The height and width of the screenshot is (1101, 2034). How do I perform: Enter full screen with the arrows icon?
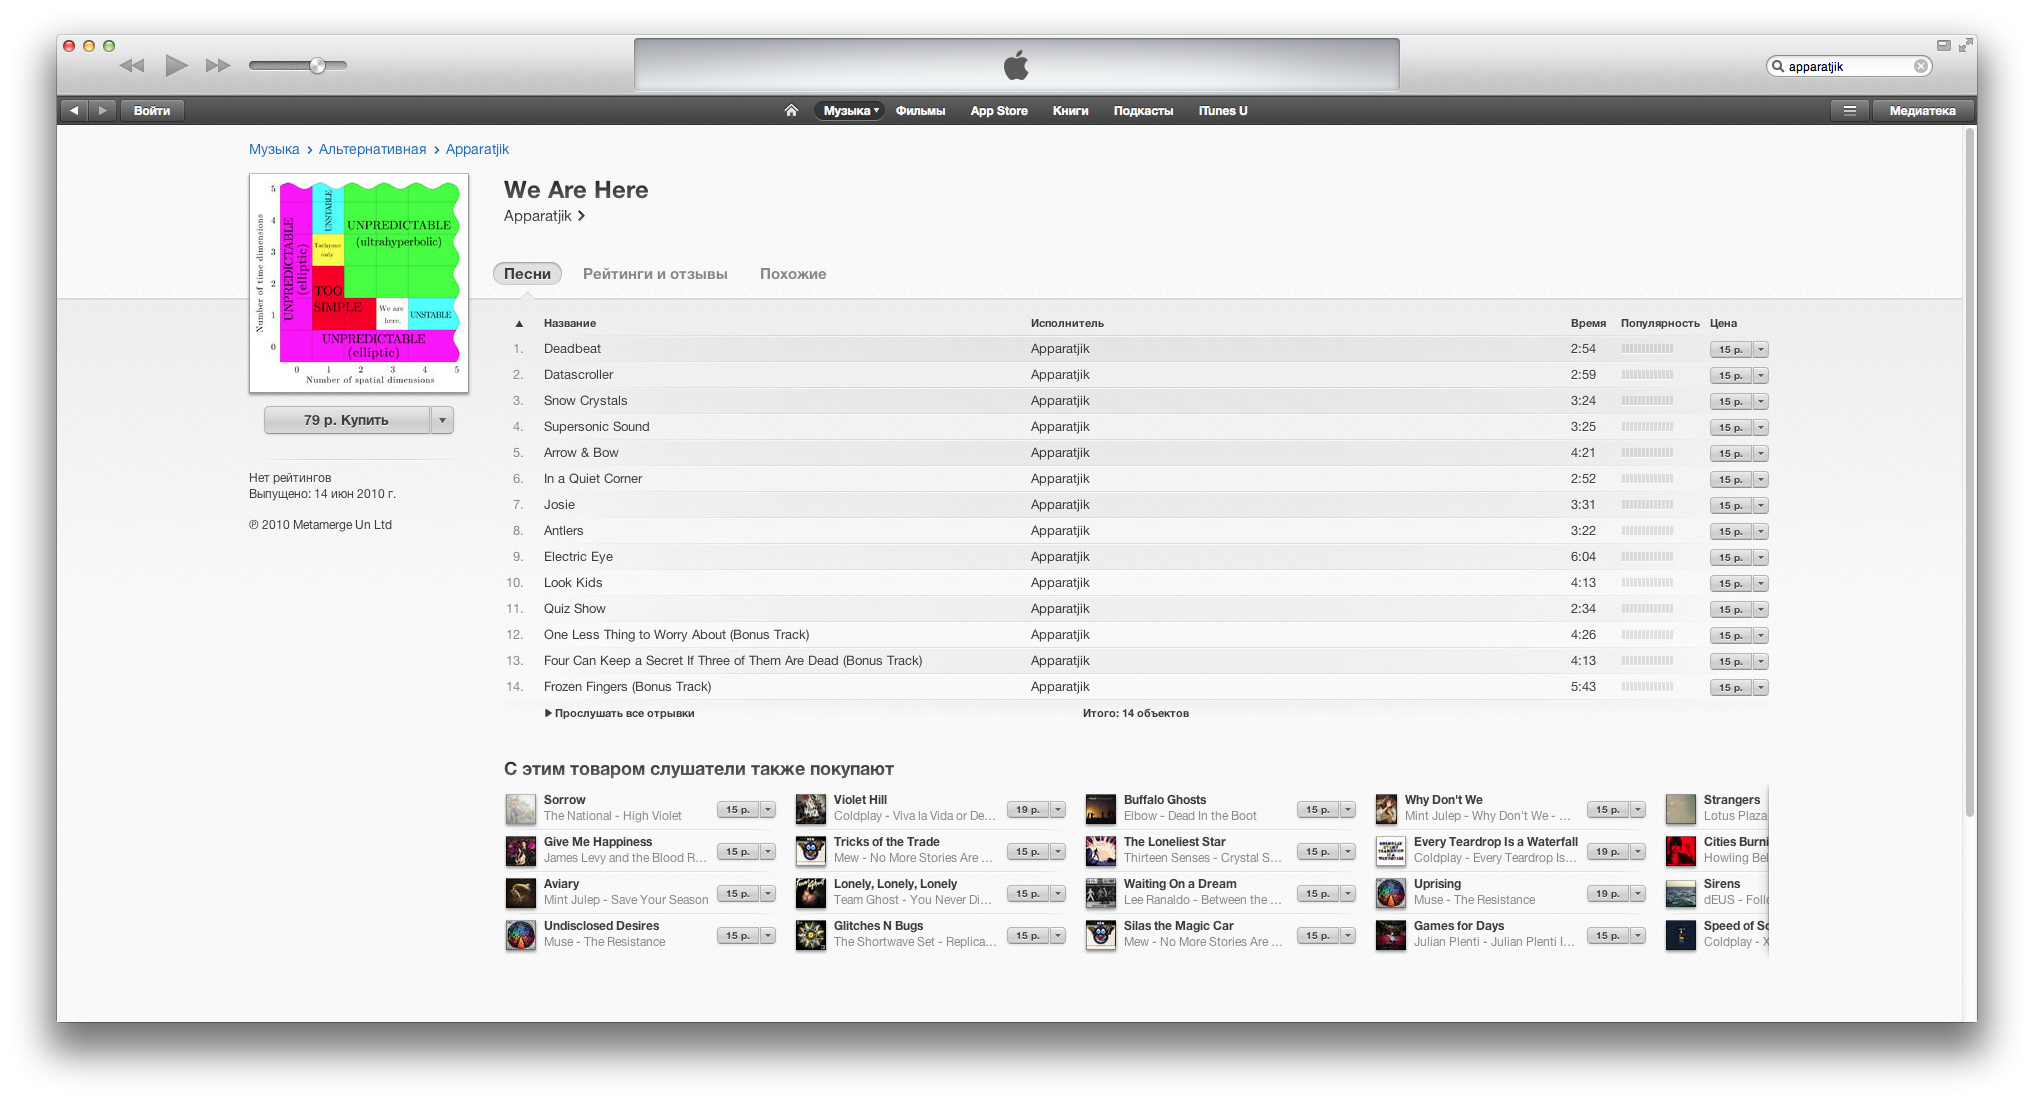1966,45
